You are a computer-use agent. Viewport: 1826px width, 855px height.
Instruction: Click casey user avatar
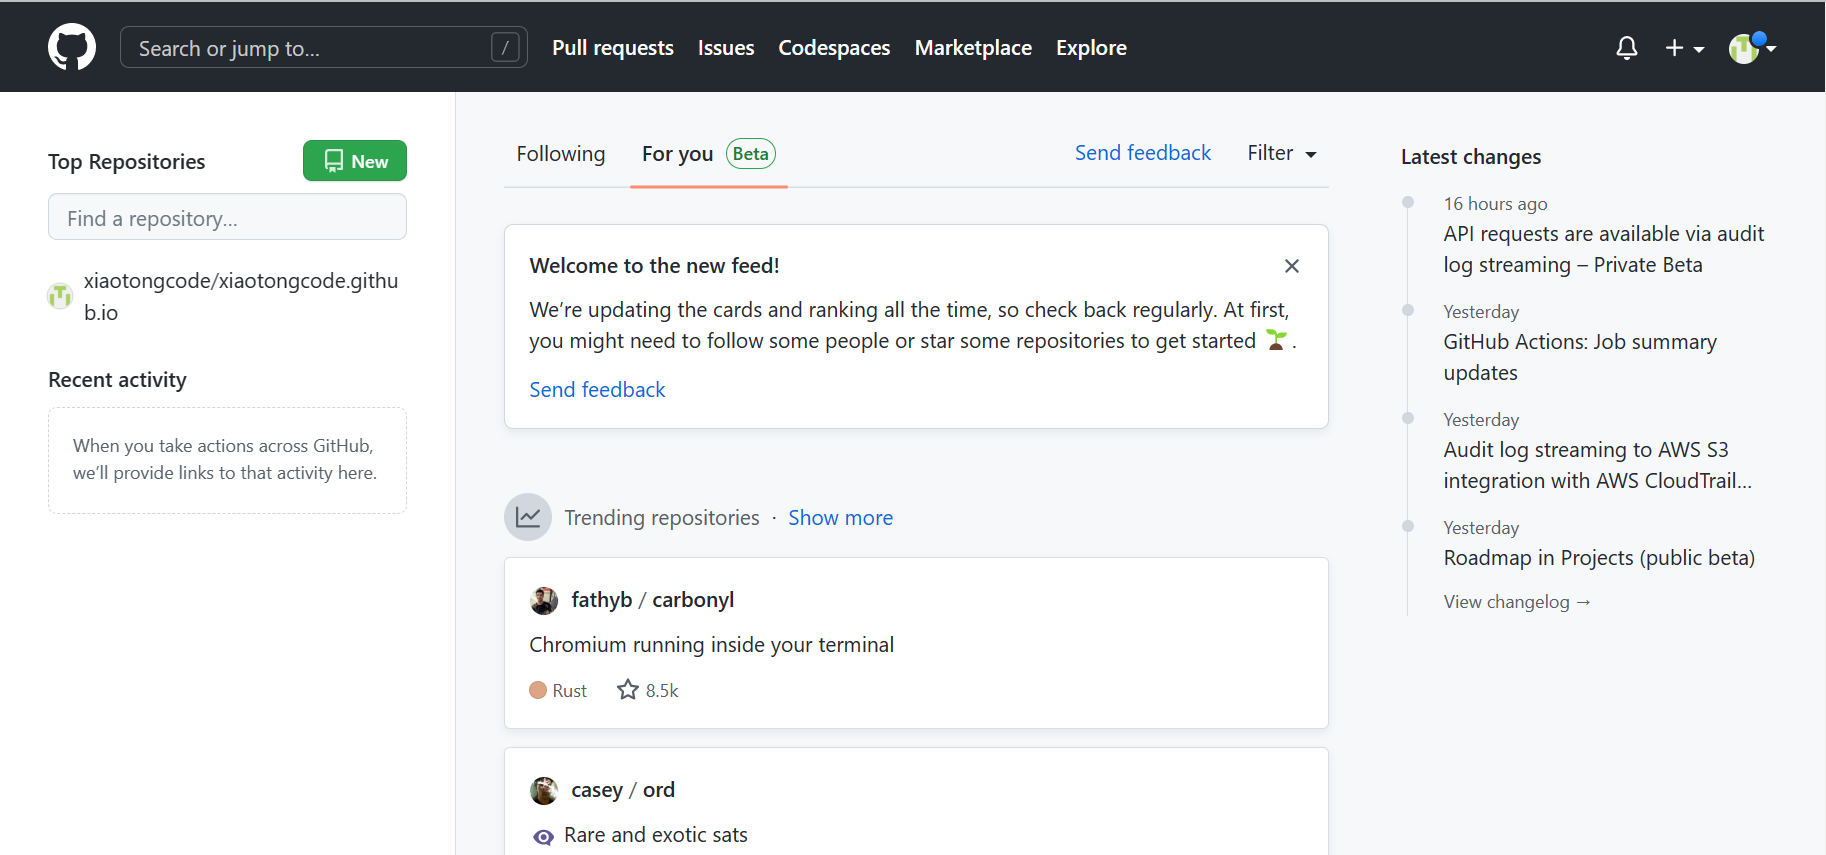coord(544,790)
